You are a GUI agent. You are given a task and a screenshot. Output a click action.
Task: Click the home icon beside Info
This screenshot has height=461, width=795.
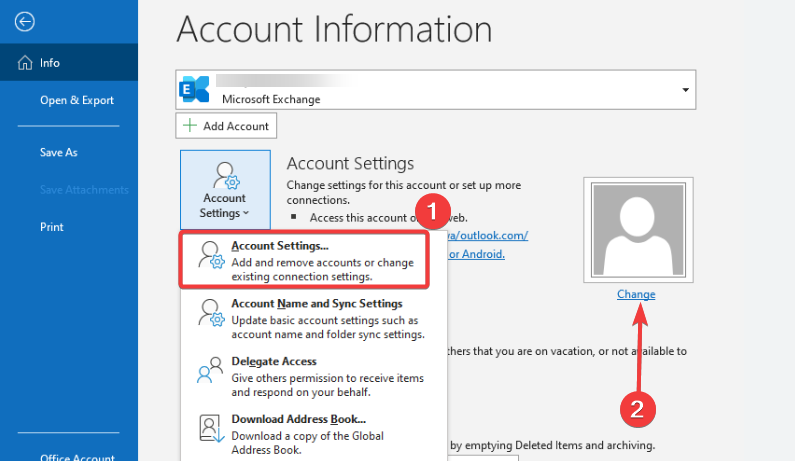tap(25, 63)
